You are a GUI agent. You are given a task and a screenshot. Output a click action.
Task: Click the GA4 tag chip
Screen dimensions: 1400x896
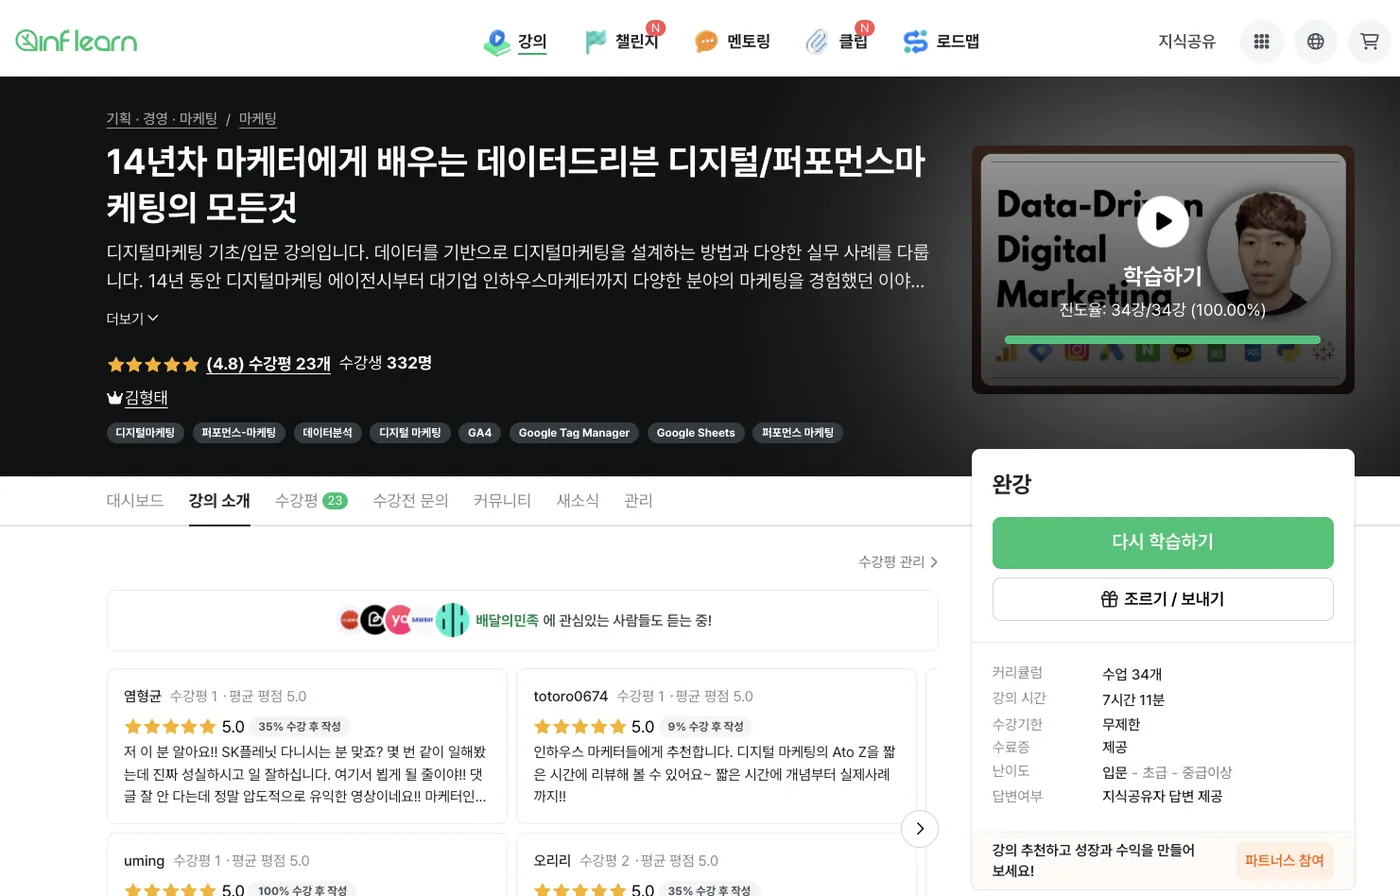[480, 433]
